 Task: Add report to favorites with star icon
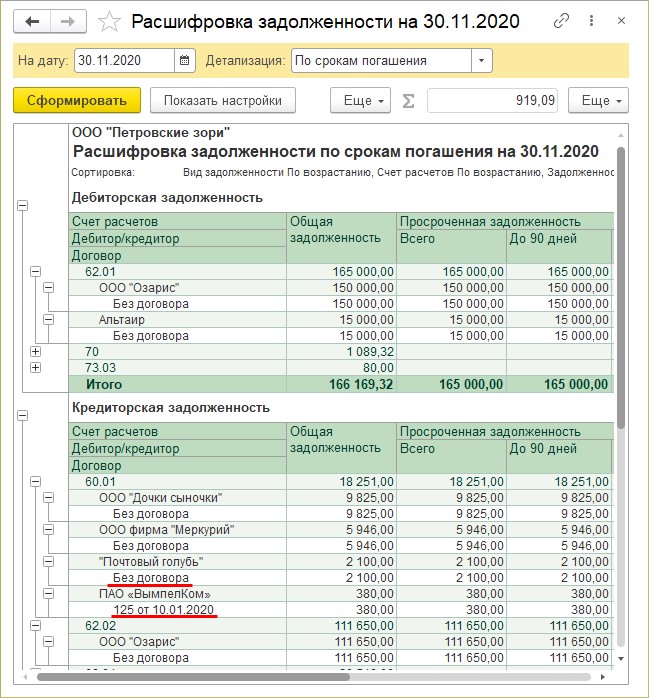110,21
